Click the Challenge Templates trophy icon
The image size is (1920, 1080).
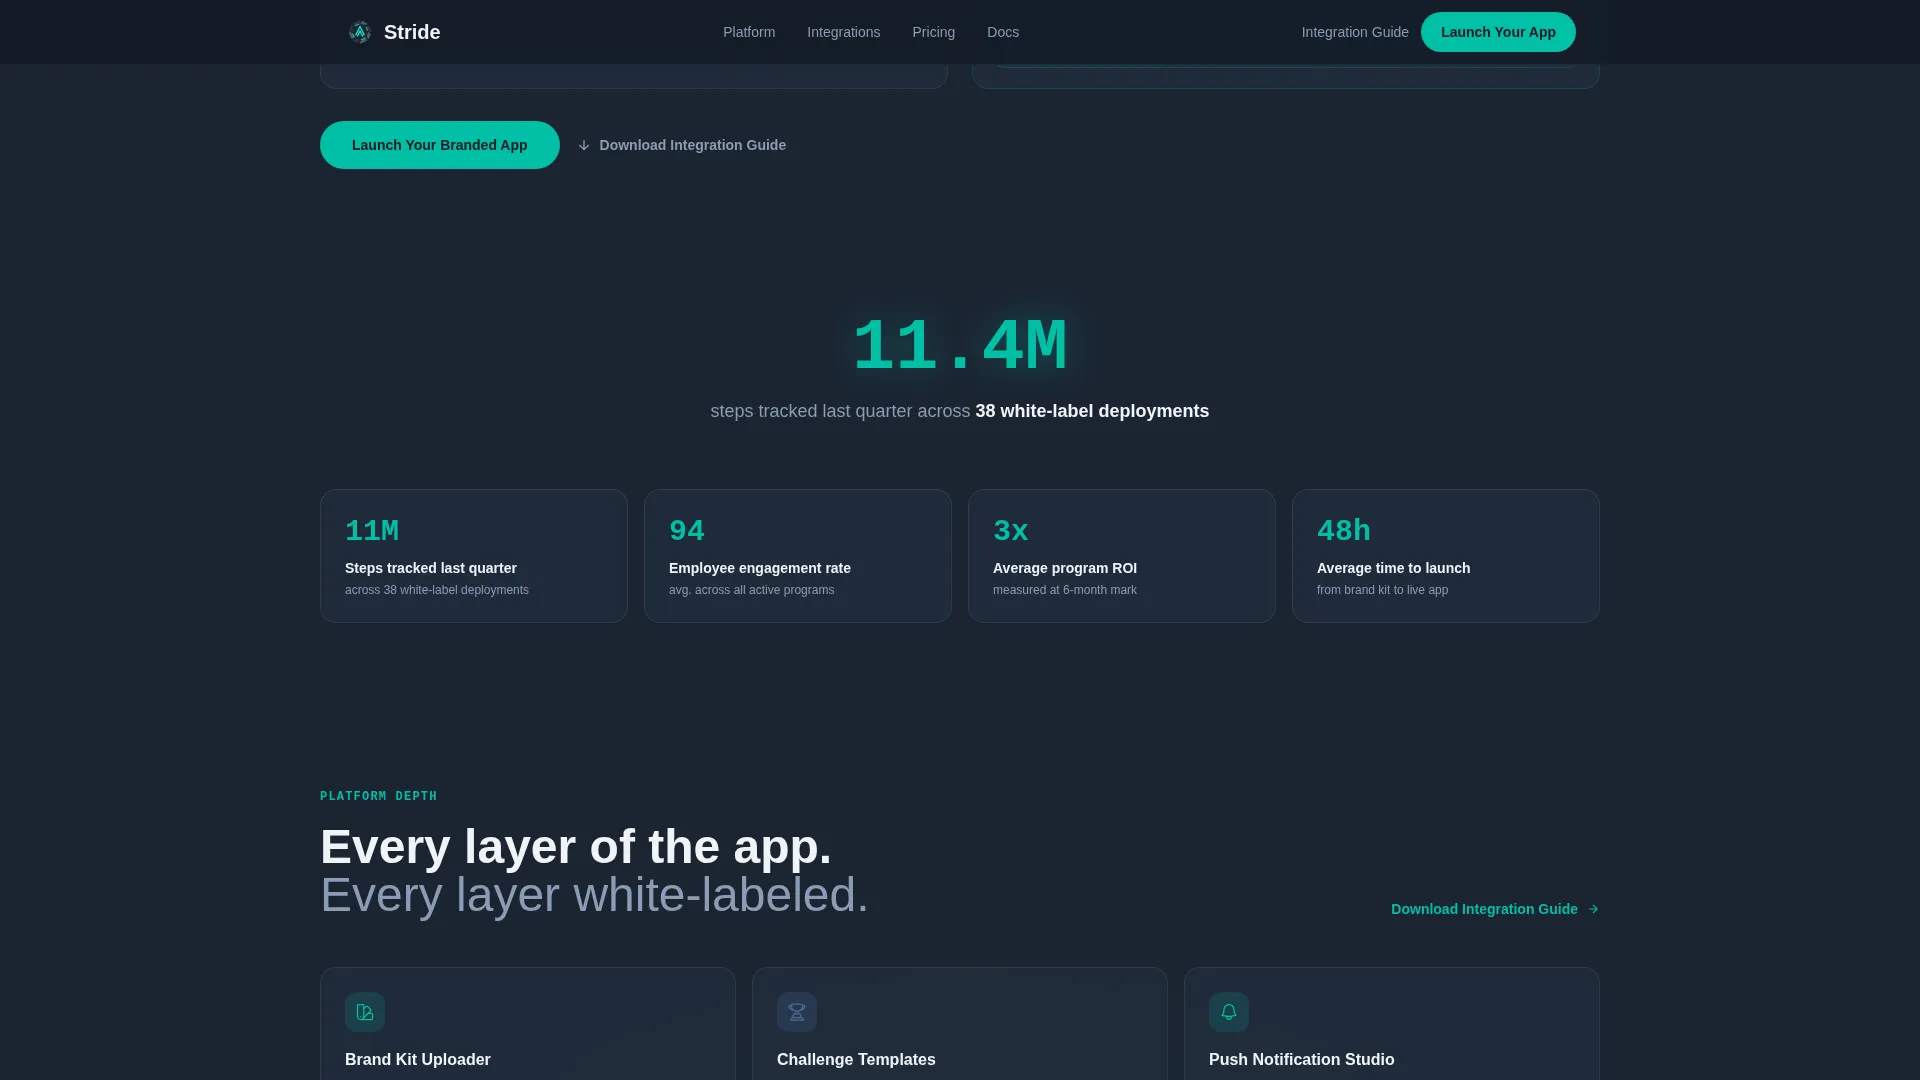tap(797, 1012)
